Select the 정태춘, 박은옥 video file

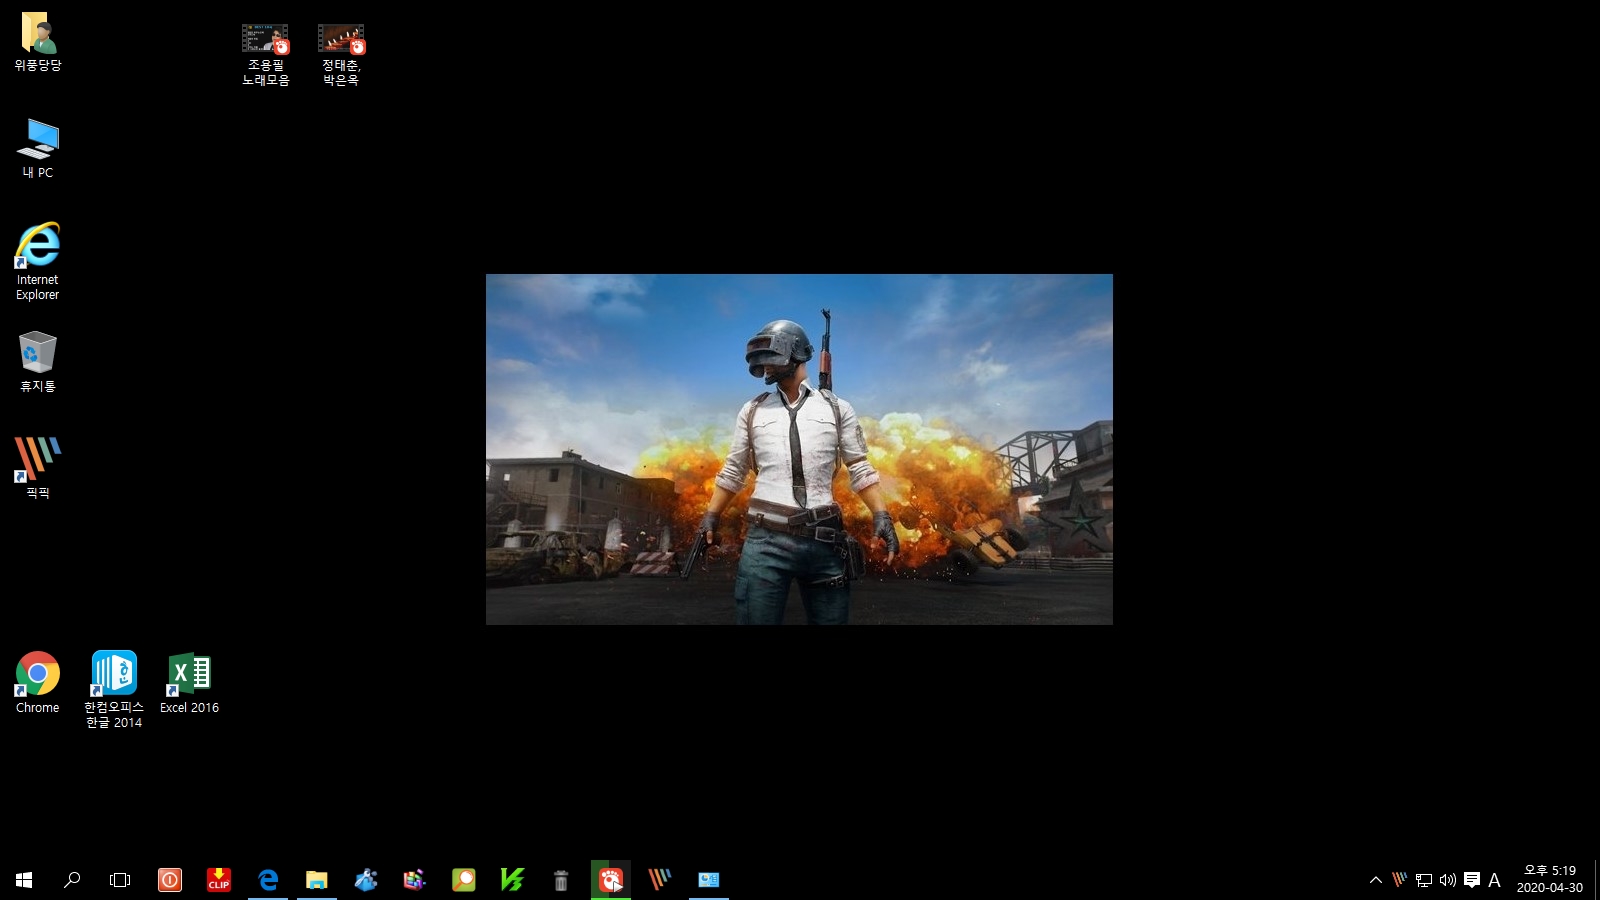point(341,55)
